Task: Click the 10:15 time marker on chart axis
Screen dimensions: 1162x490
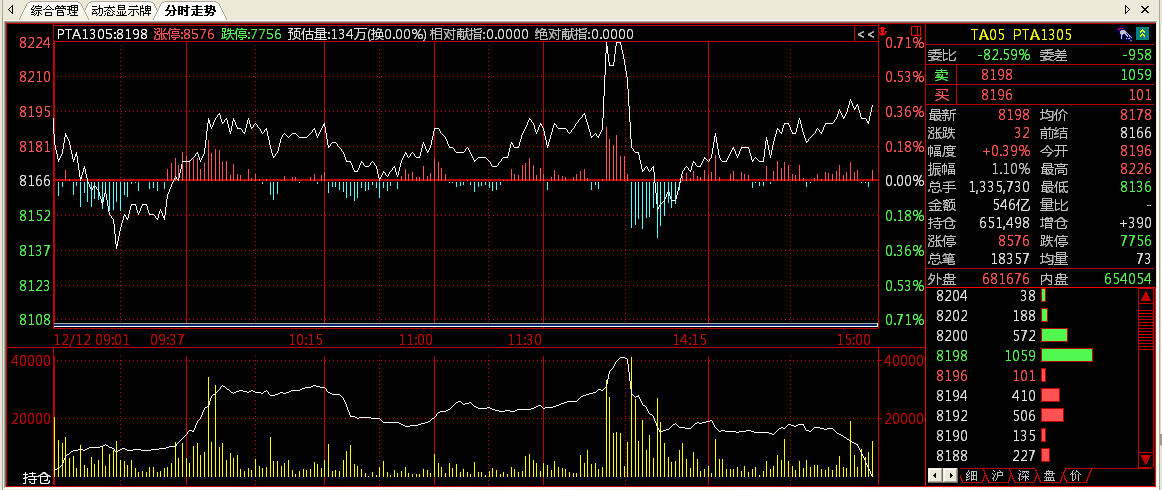Action: [x=306, y=340]
